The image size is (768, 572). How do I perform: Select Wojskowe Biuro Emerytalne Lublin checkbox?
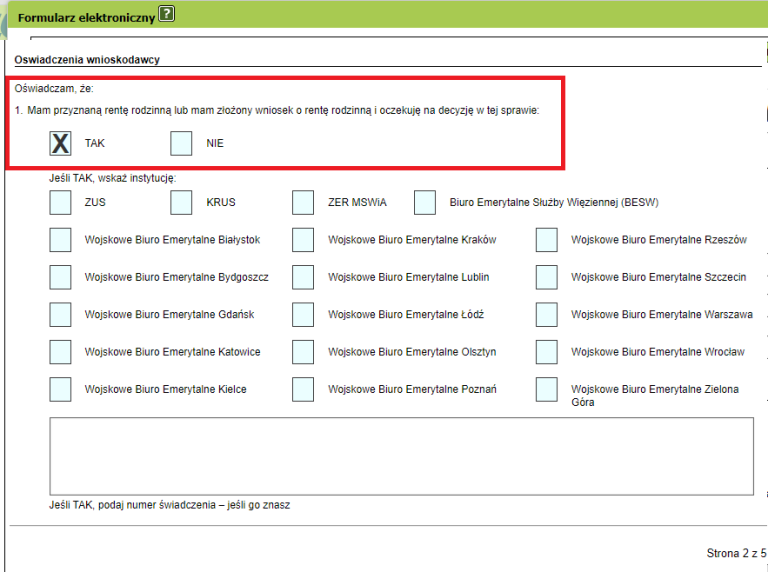click(303, 277)
